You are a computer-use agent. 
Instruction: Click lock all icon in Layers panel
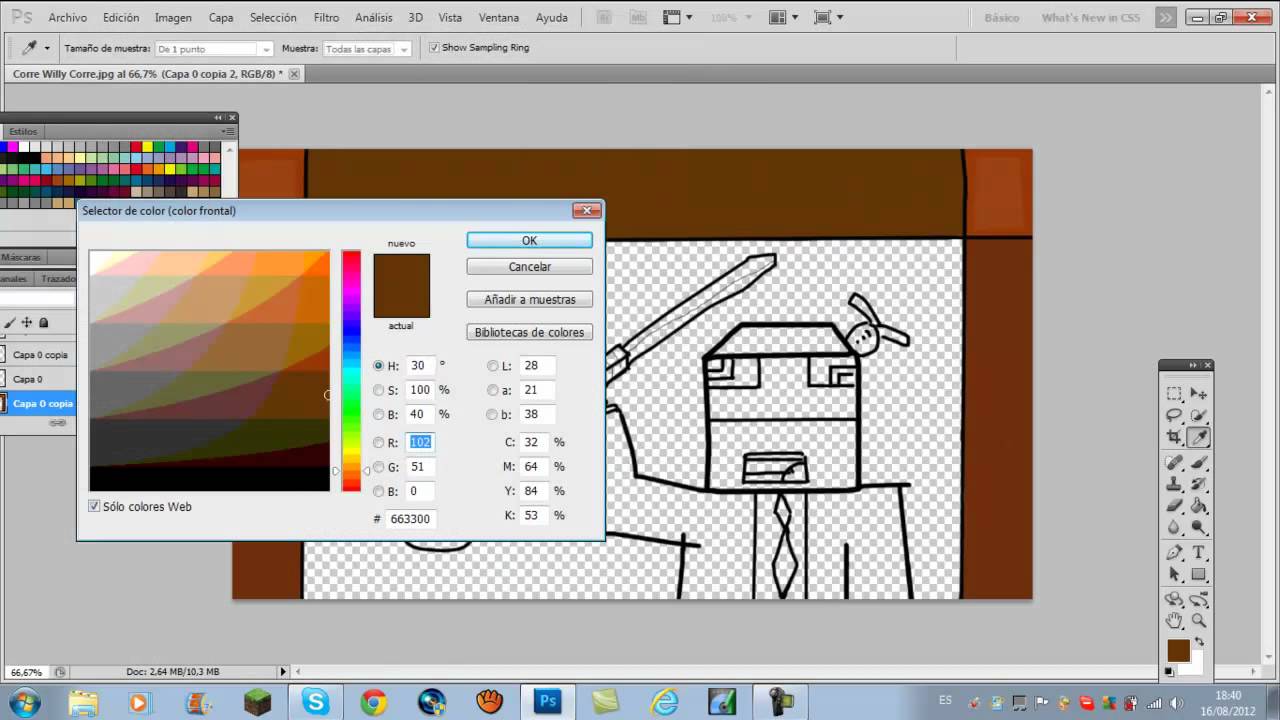tap(43, 323)
